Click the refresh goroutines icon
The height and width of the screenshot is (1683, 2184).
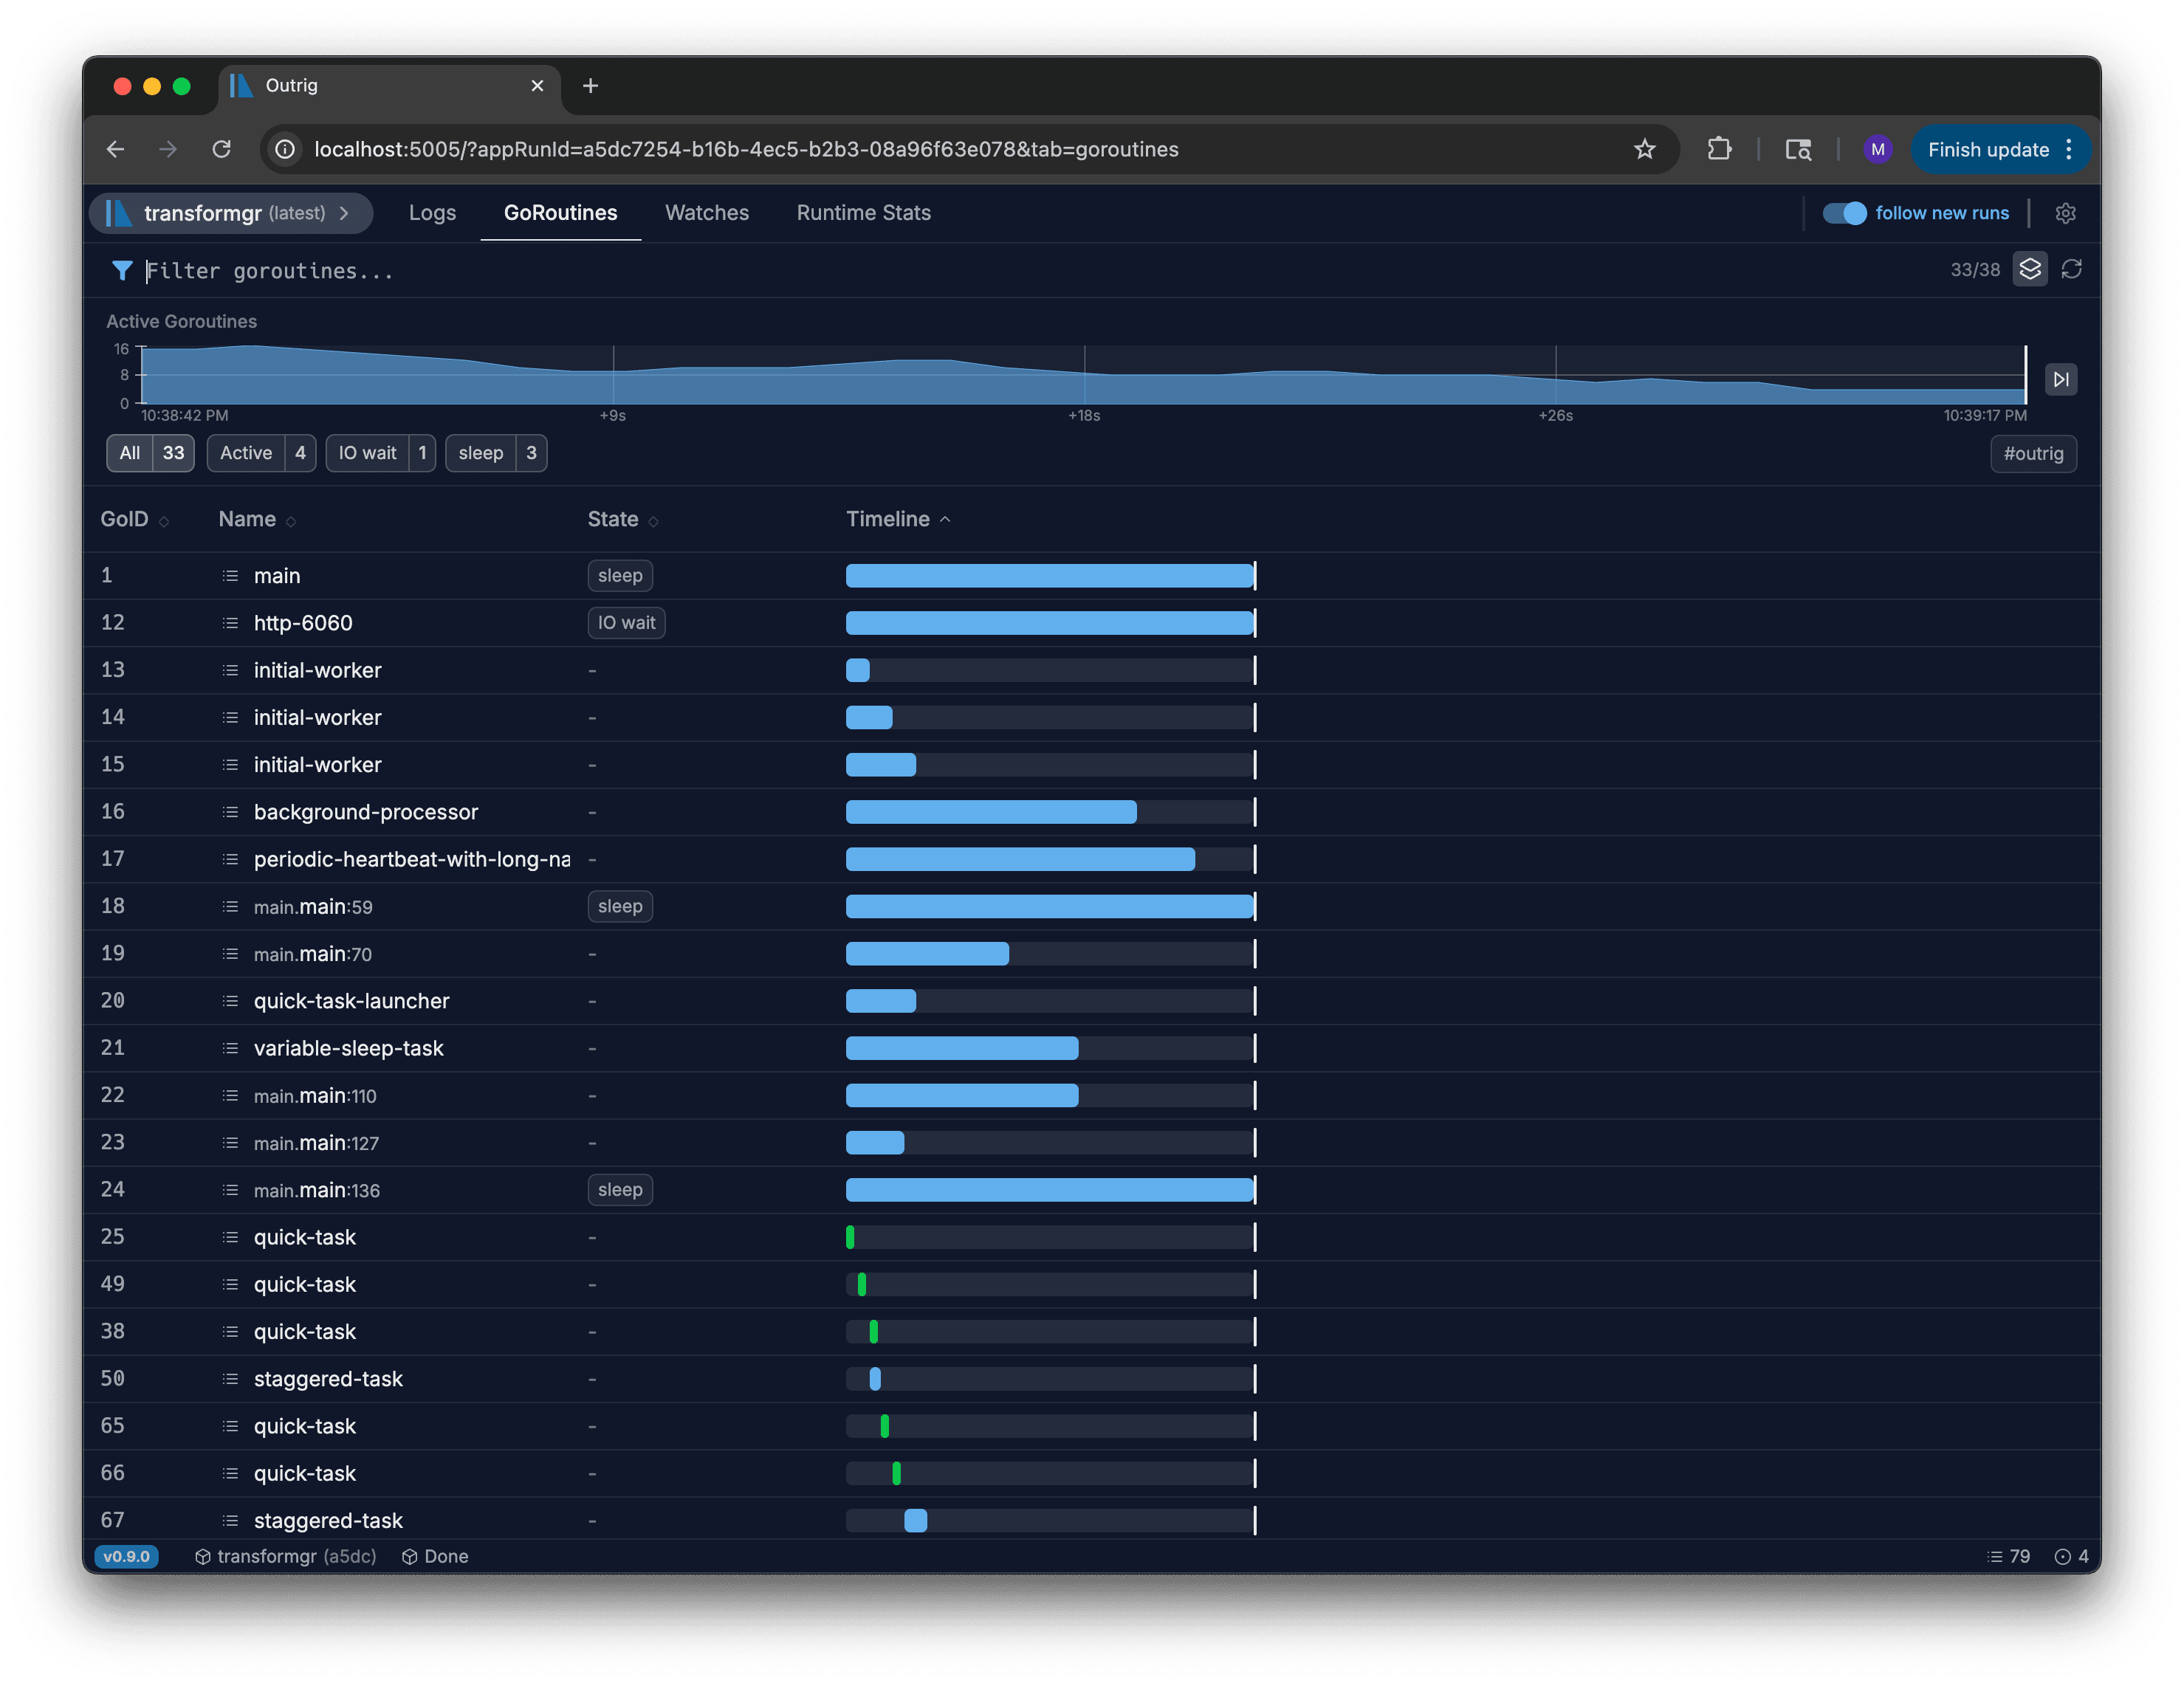tap(2071, 269)
